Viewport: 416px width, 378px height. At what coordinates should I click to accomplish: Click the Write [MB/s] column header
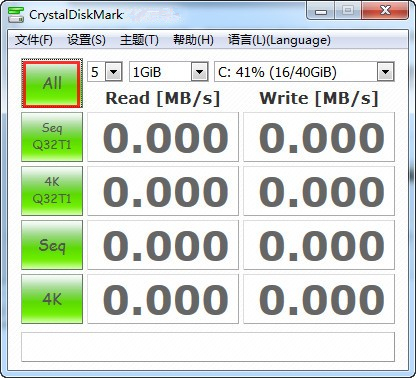[x=319, y=98]
